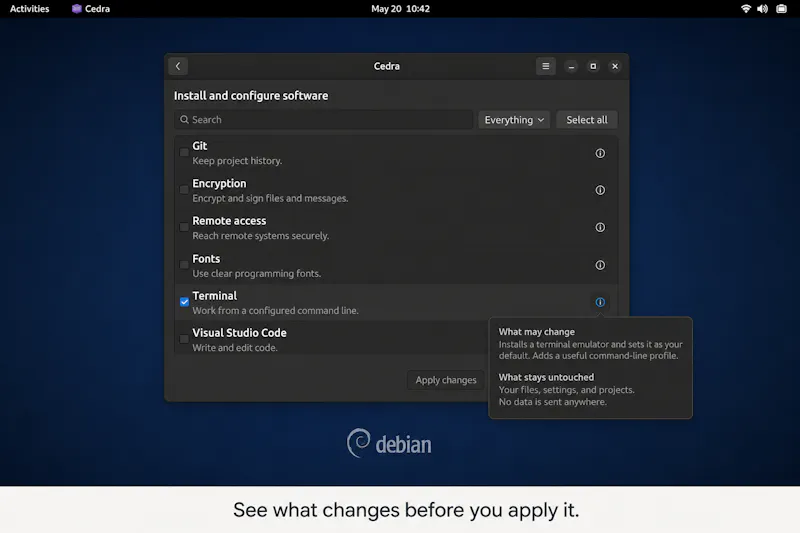Image resolution: width=800 pixels, height=533 pixels.
Task: Click the volume icon in the top bar
Action: (762, 9)
